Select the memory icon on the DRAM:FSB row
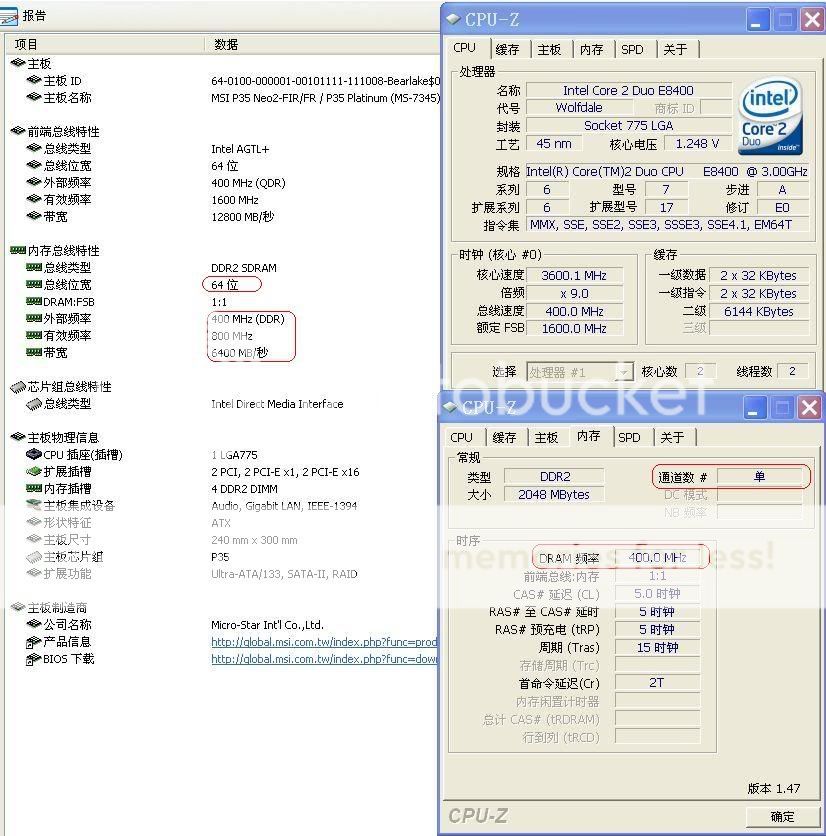The height and width of the screenshot is (836, 826). pos(34,302)
